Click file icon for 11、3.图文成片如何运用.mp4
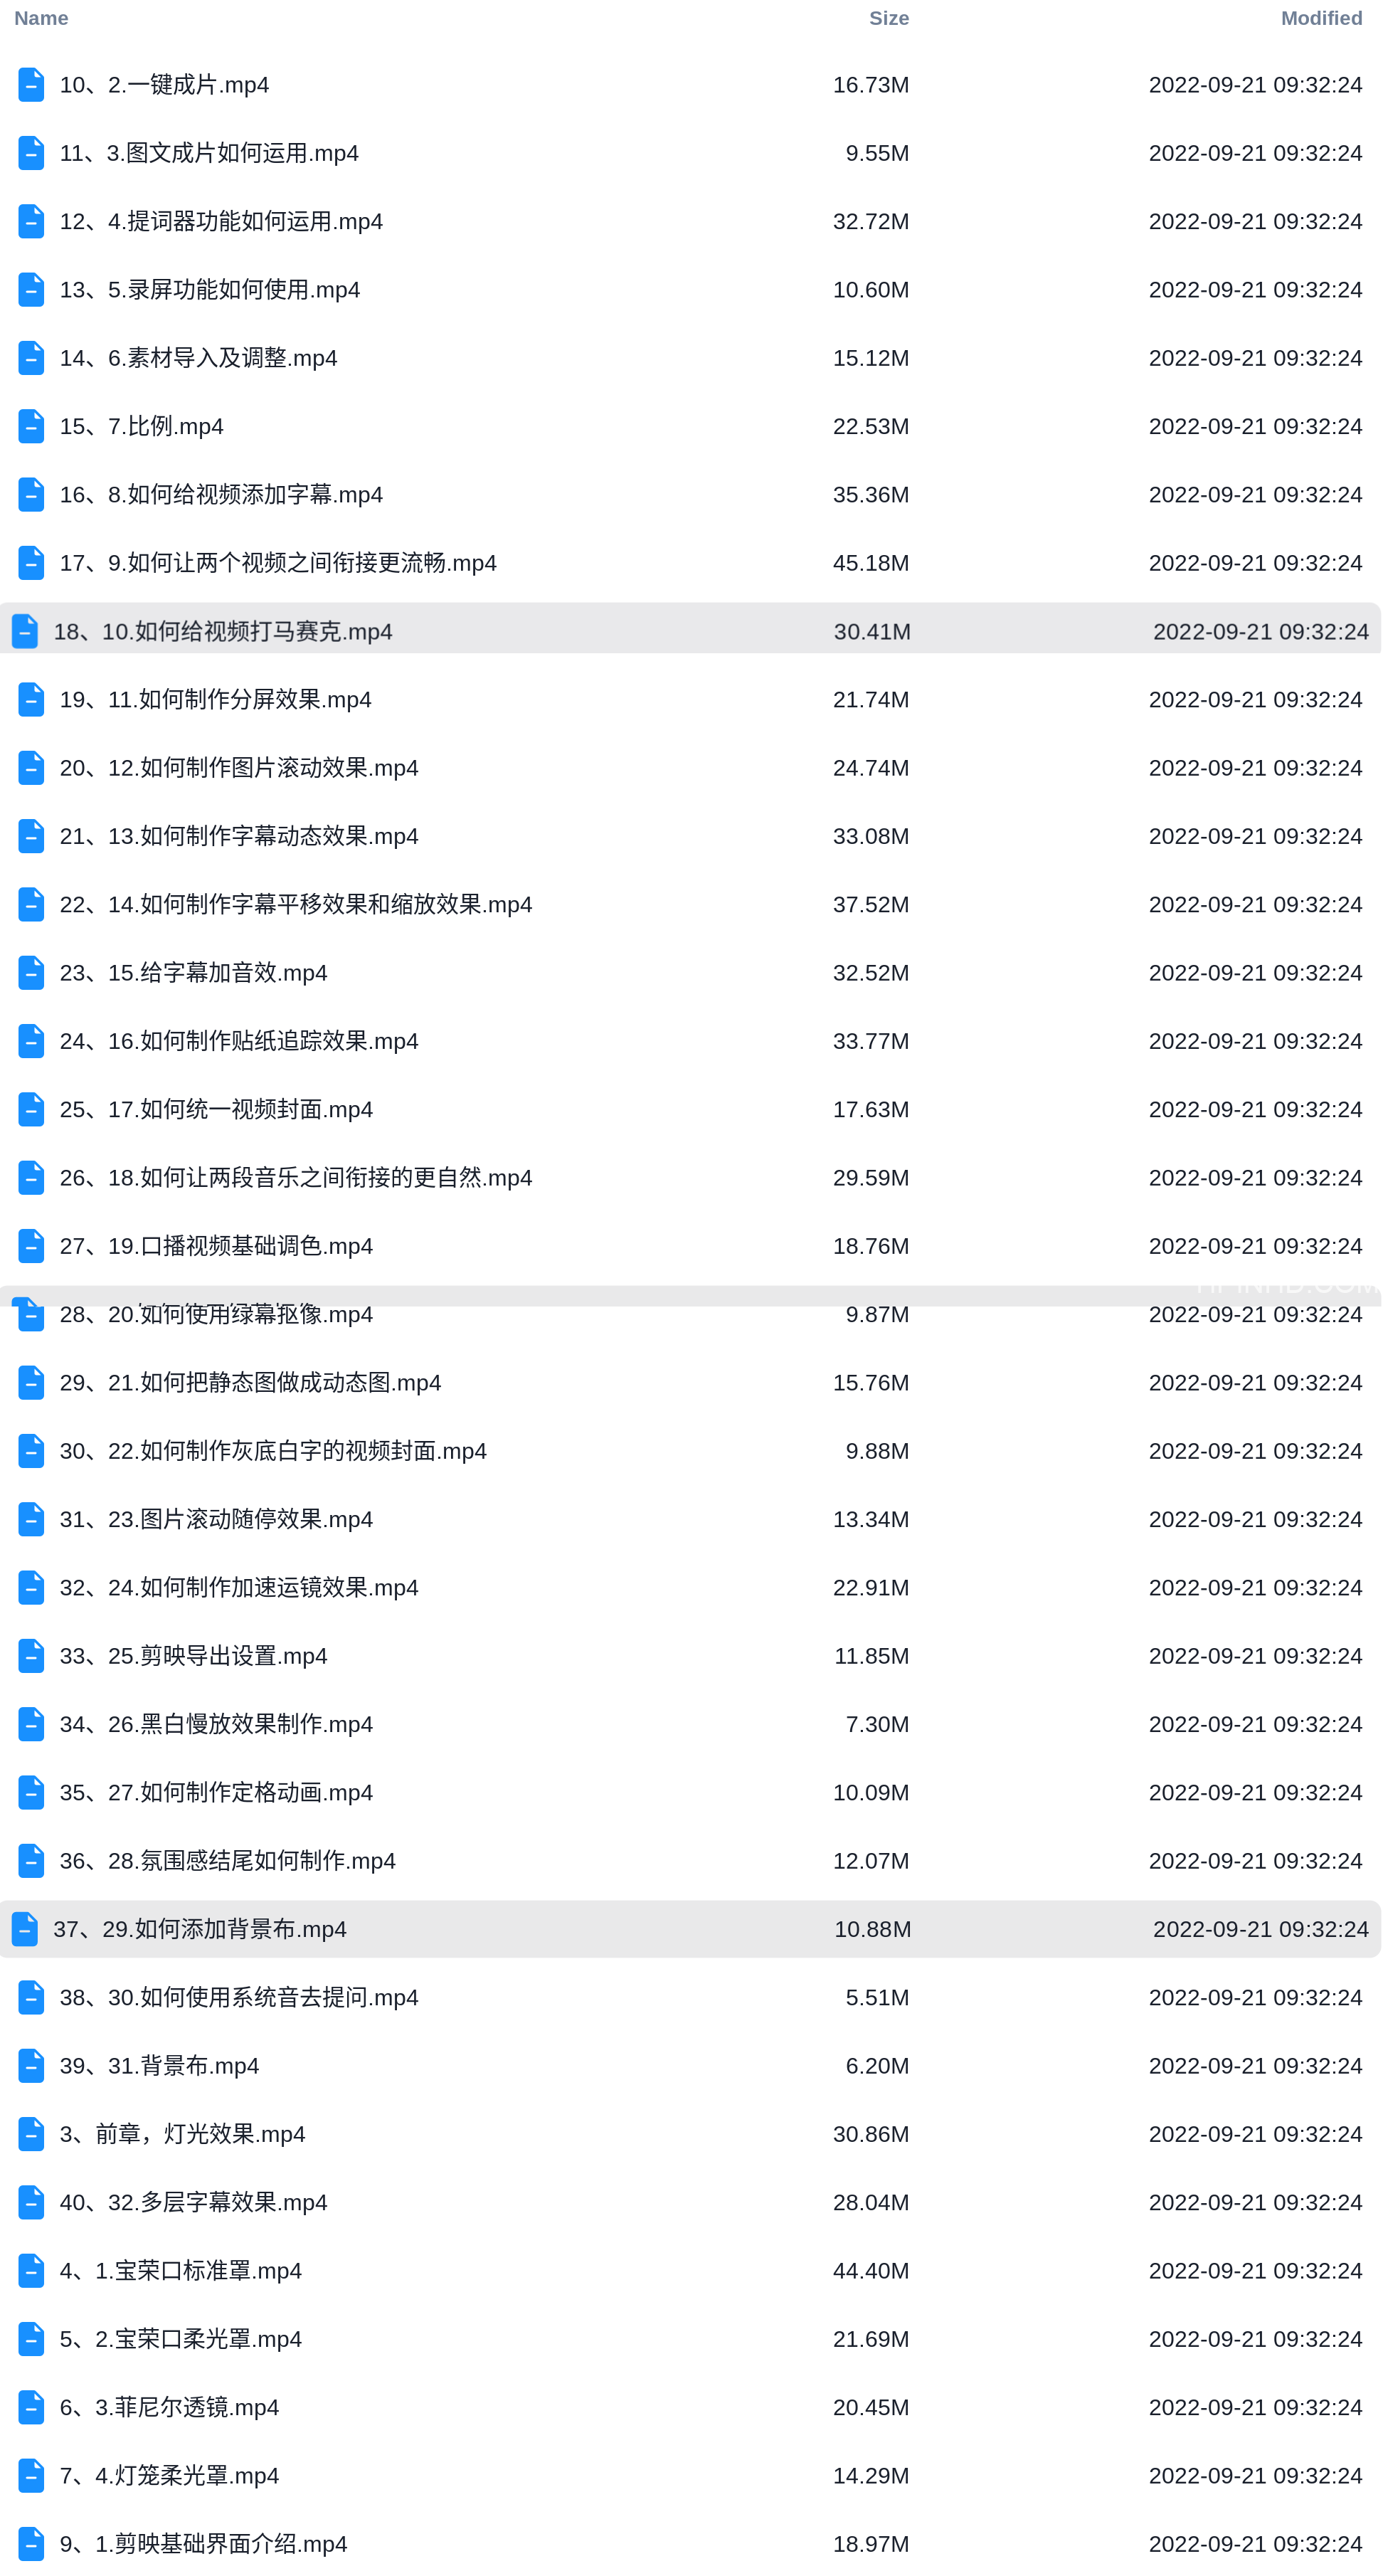The height and width of the screenshot is (2576, 1383). click(31, 153)
